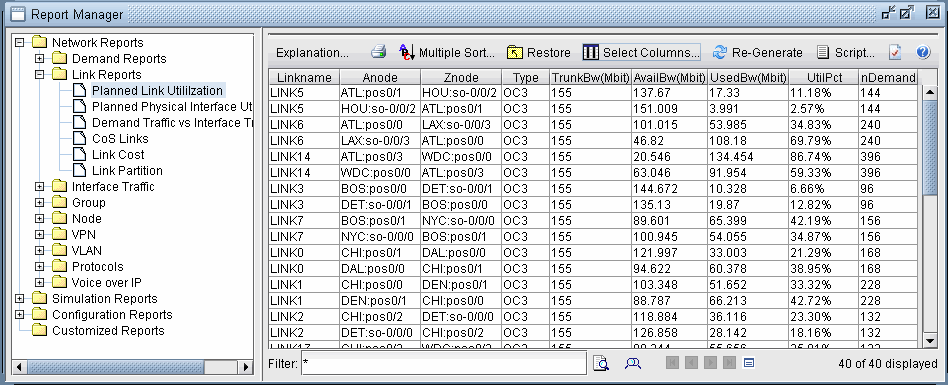The width and height of the screenshot is (948, 385).
Task: Go to previous page navigation icon
Action: coord(691,363)
